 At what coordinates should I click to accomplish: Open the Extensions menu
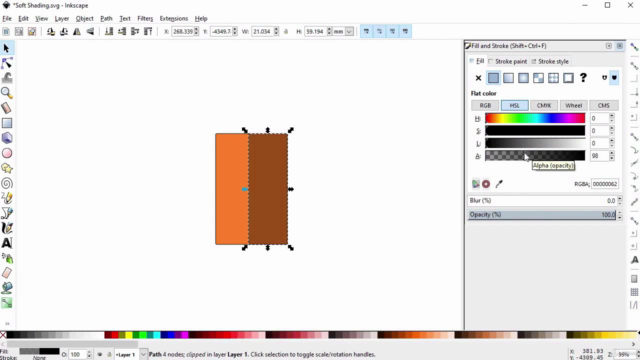coord(173,18)
